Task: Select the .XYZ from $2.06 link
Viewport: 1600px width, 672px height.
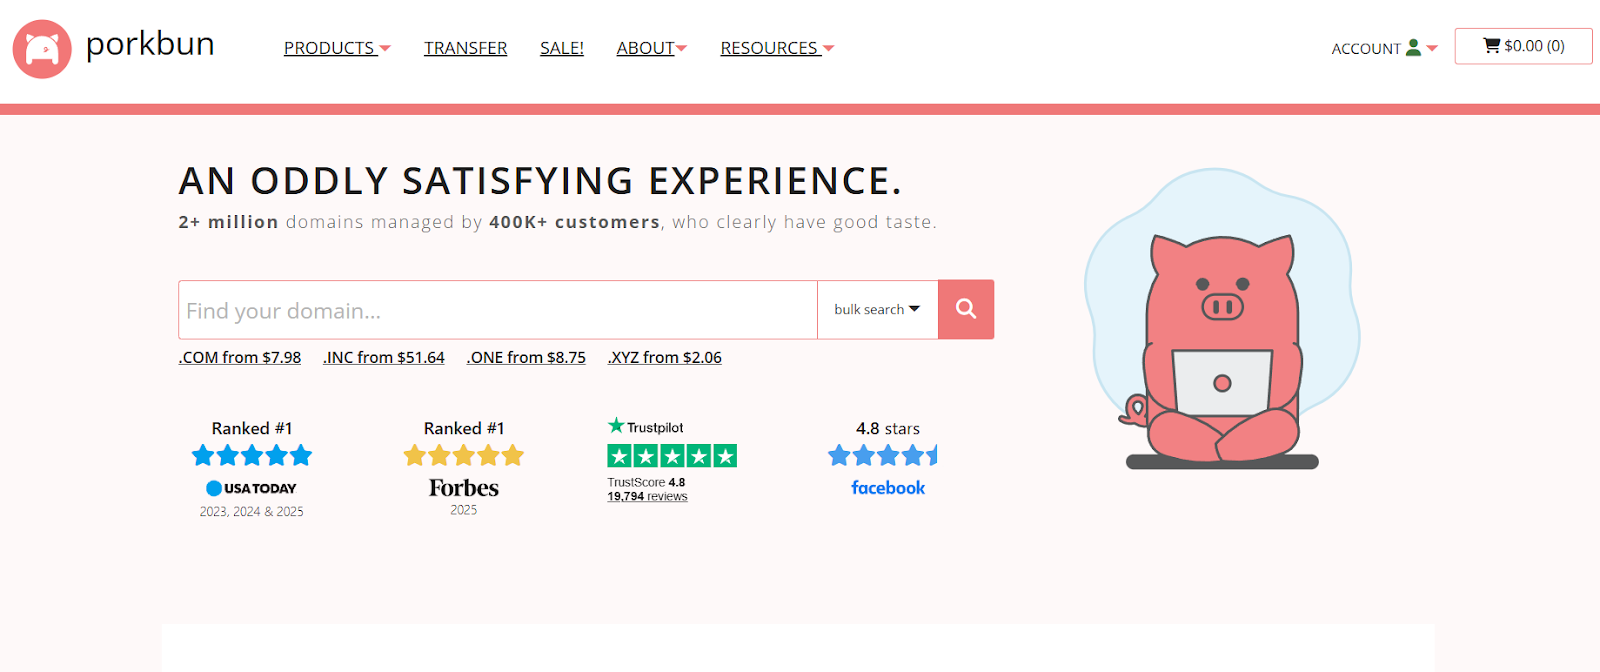Action: [665, 357]
